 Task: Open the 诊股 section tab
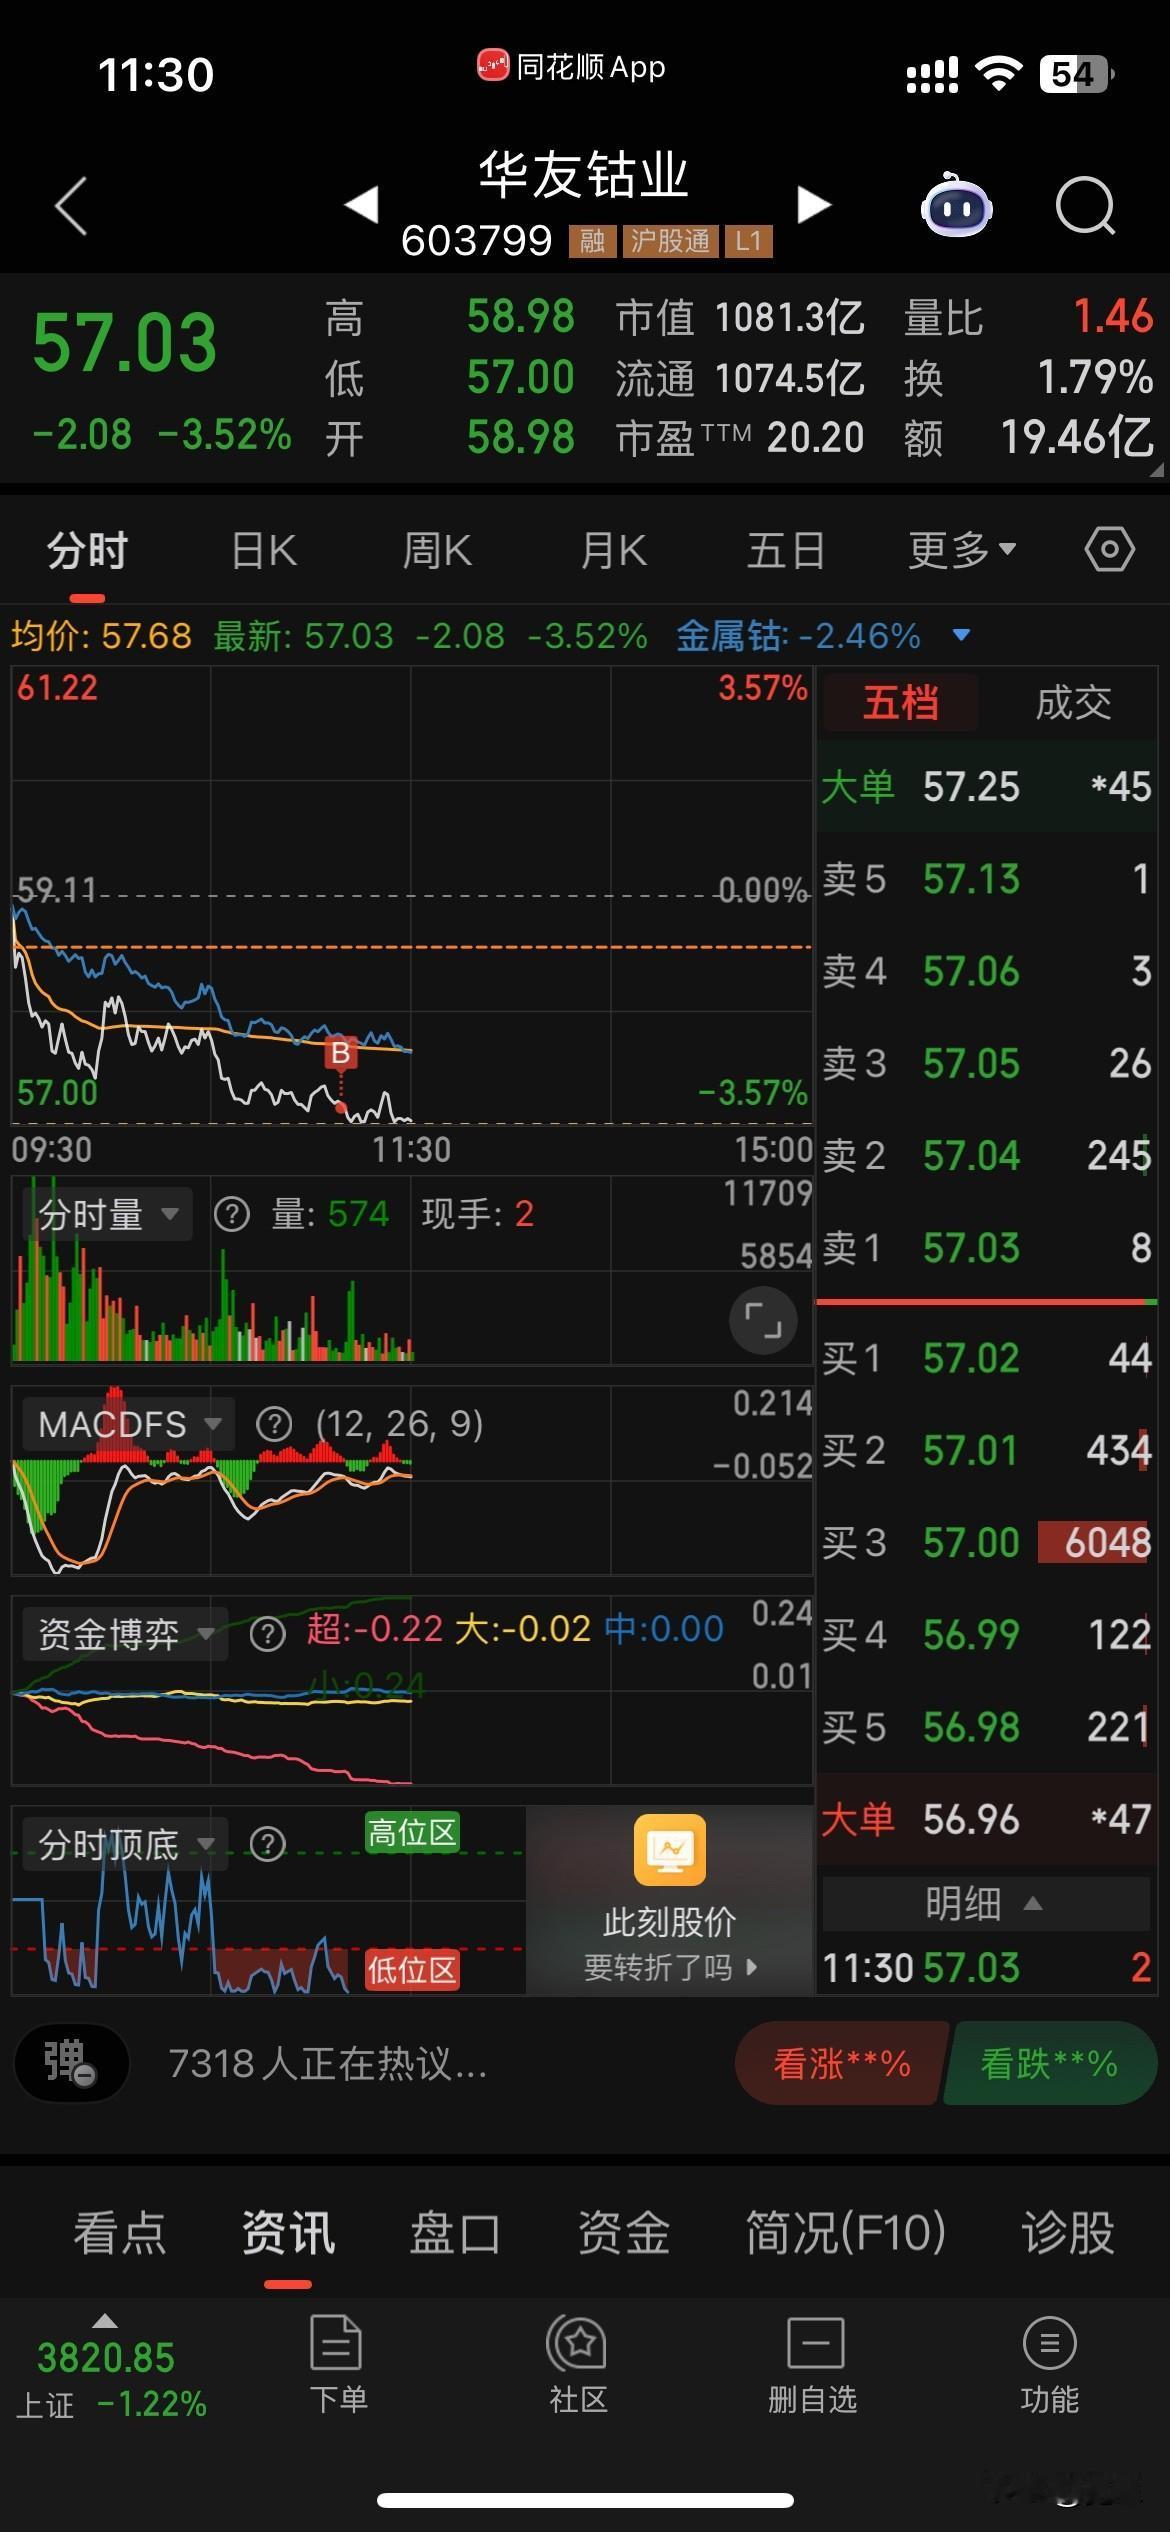1068,2232
